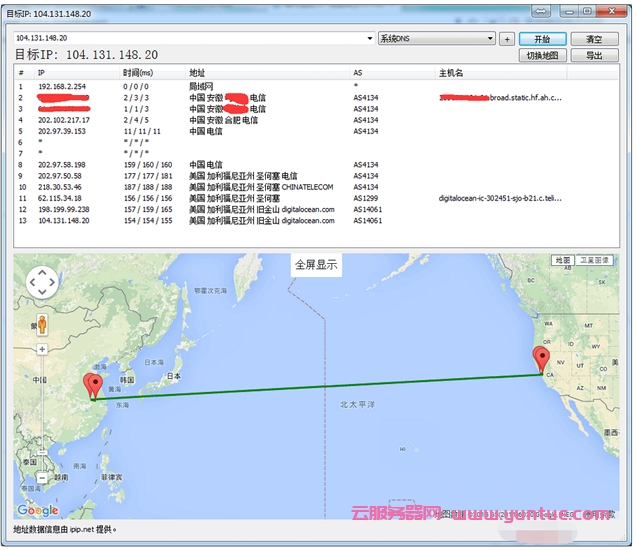The image size is (637, 550).
Task: Select hop 13 row 104.131.148.20
Action: tap(200, 221)
